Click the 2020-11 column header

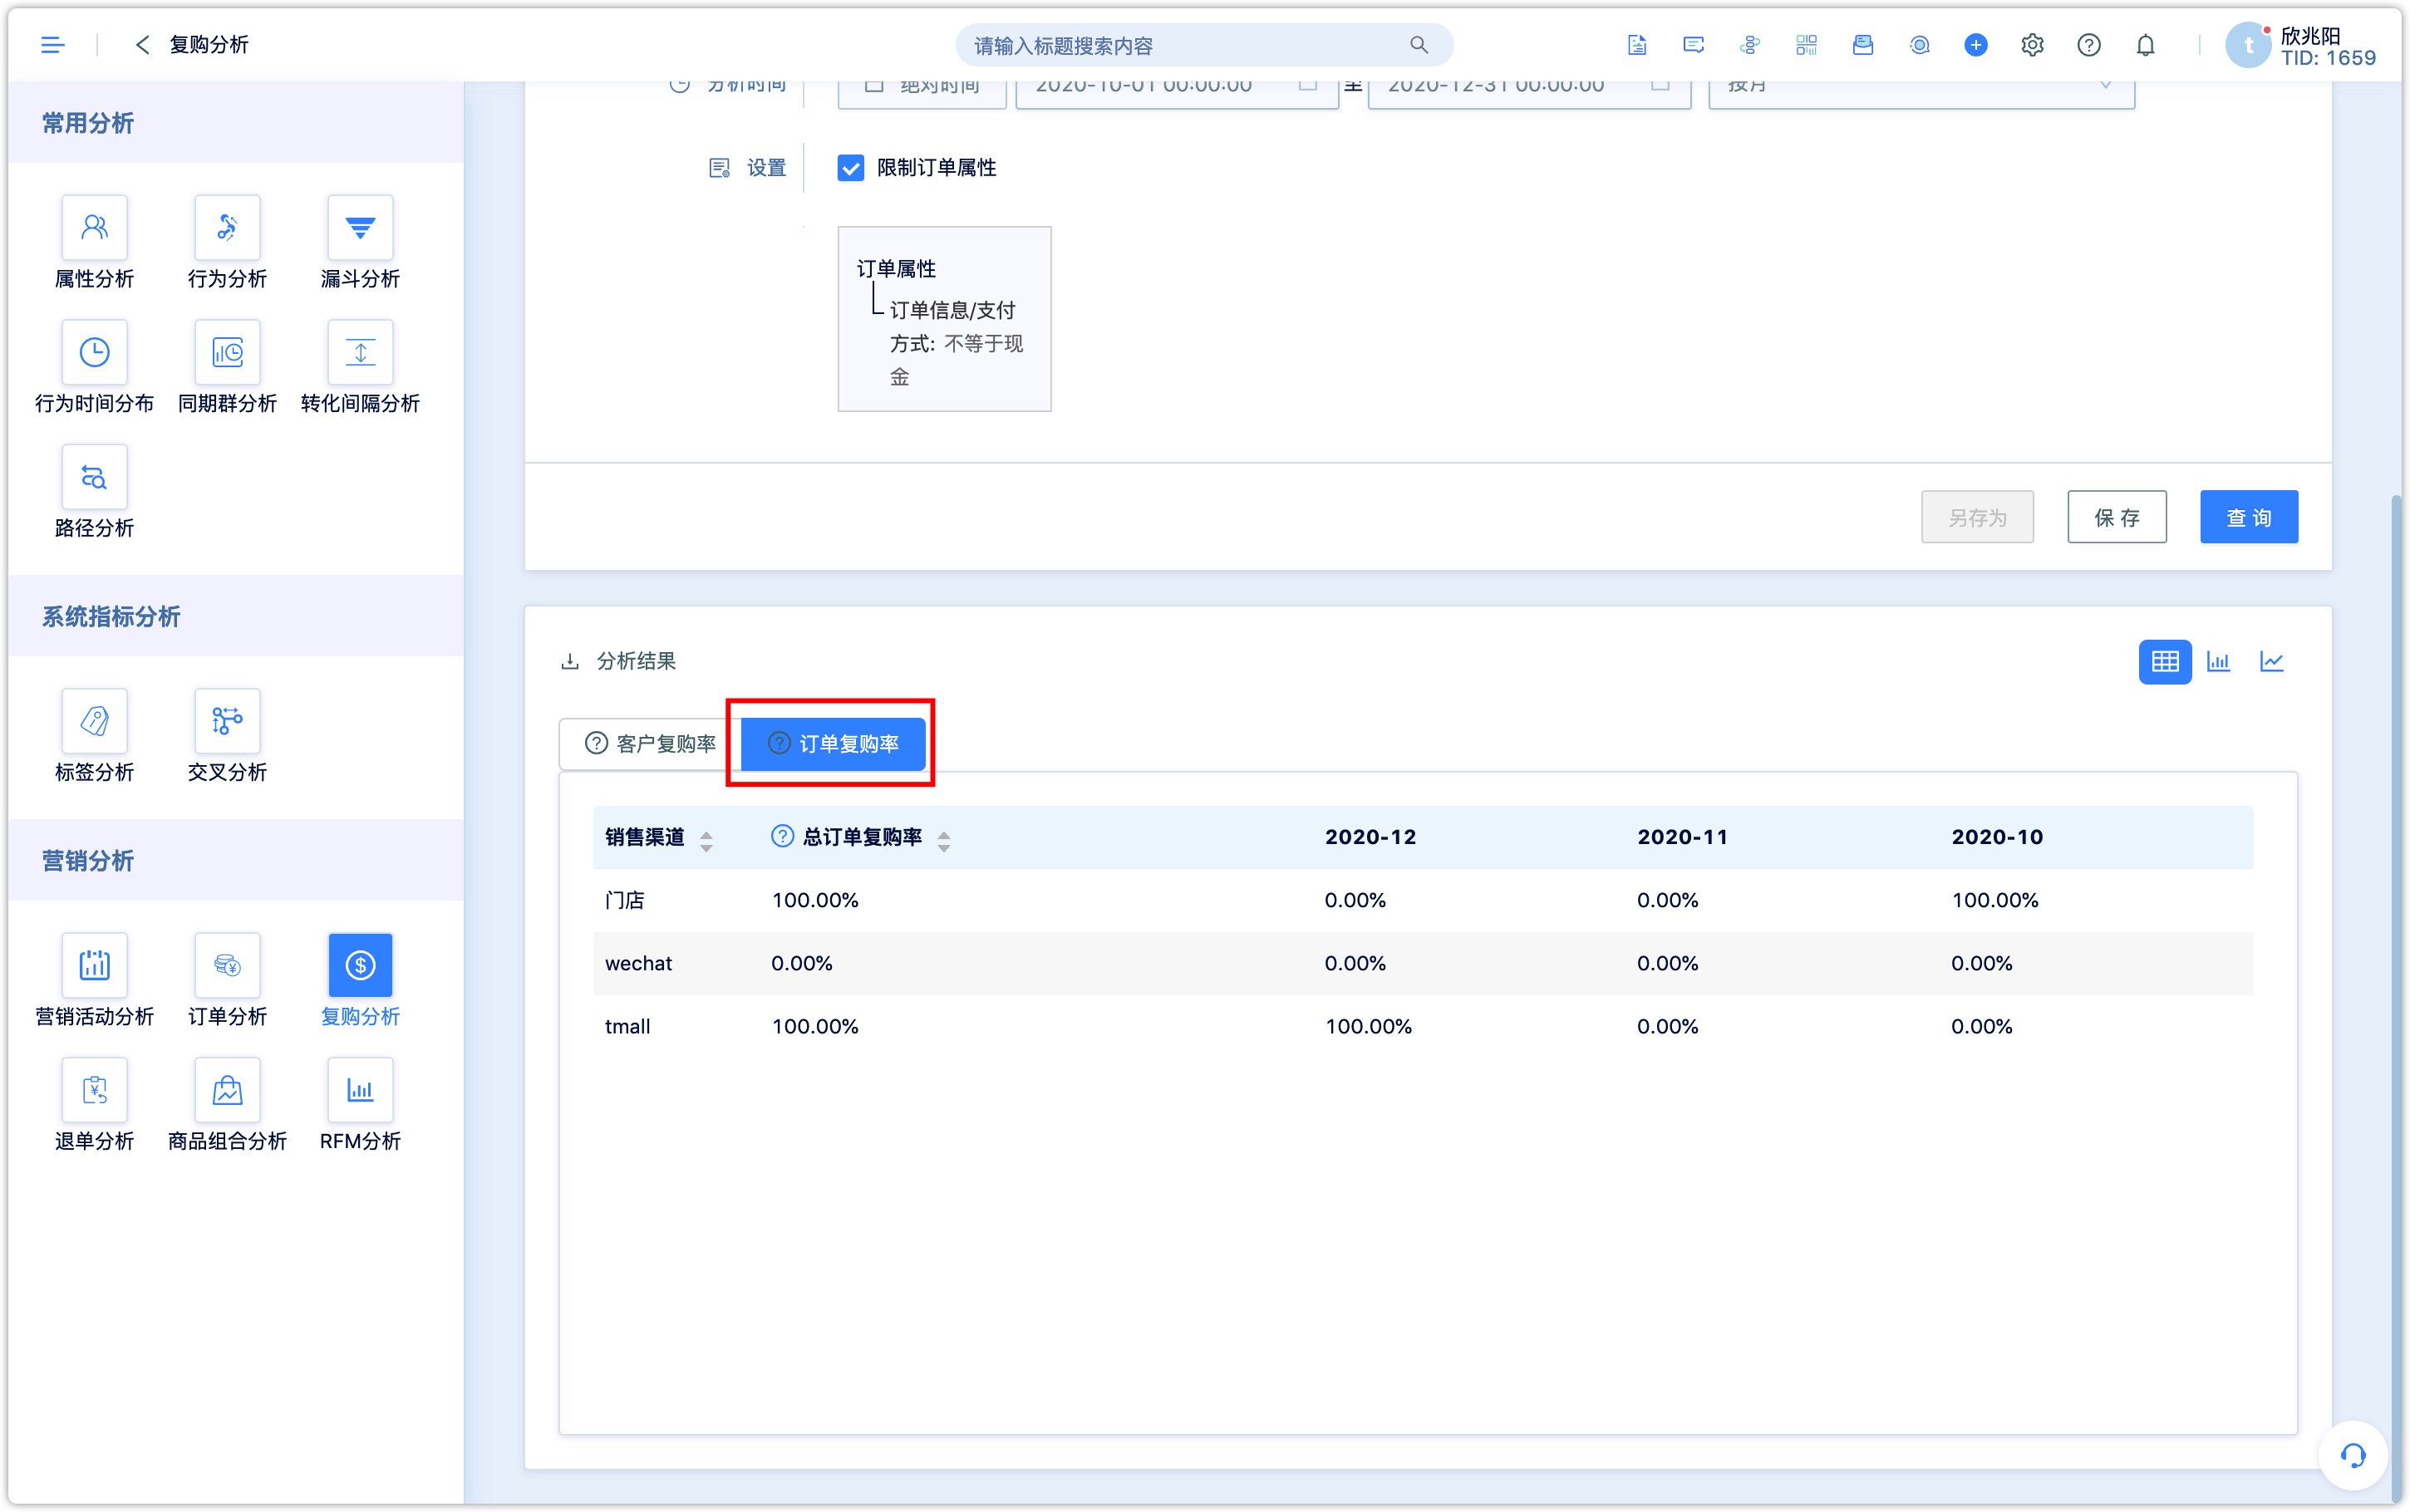pyautogui.click(x=1682, y=837)
